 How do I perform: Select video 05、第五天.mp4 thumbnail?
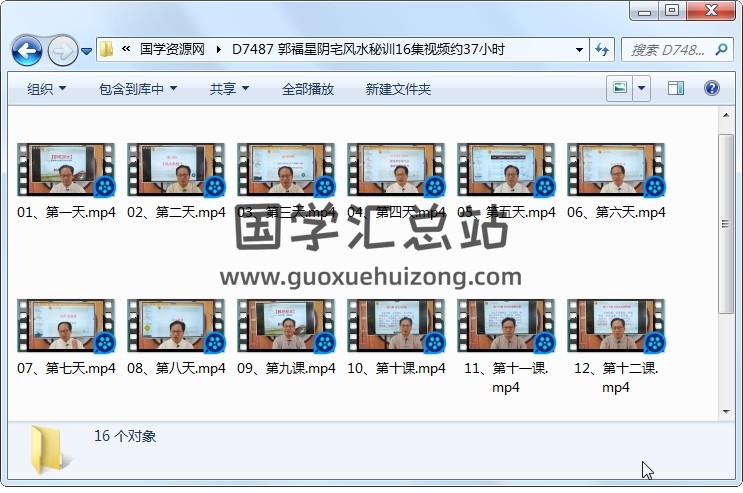click(506, 170)
